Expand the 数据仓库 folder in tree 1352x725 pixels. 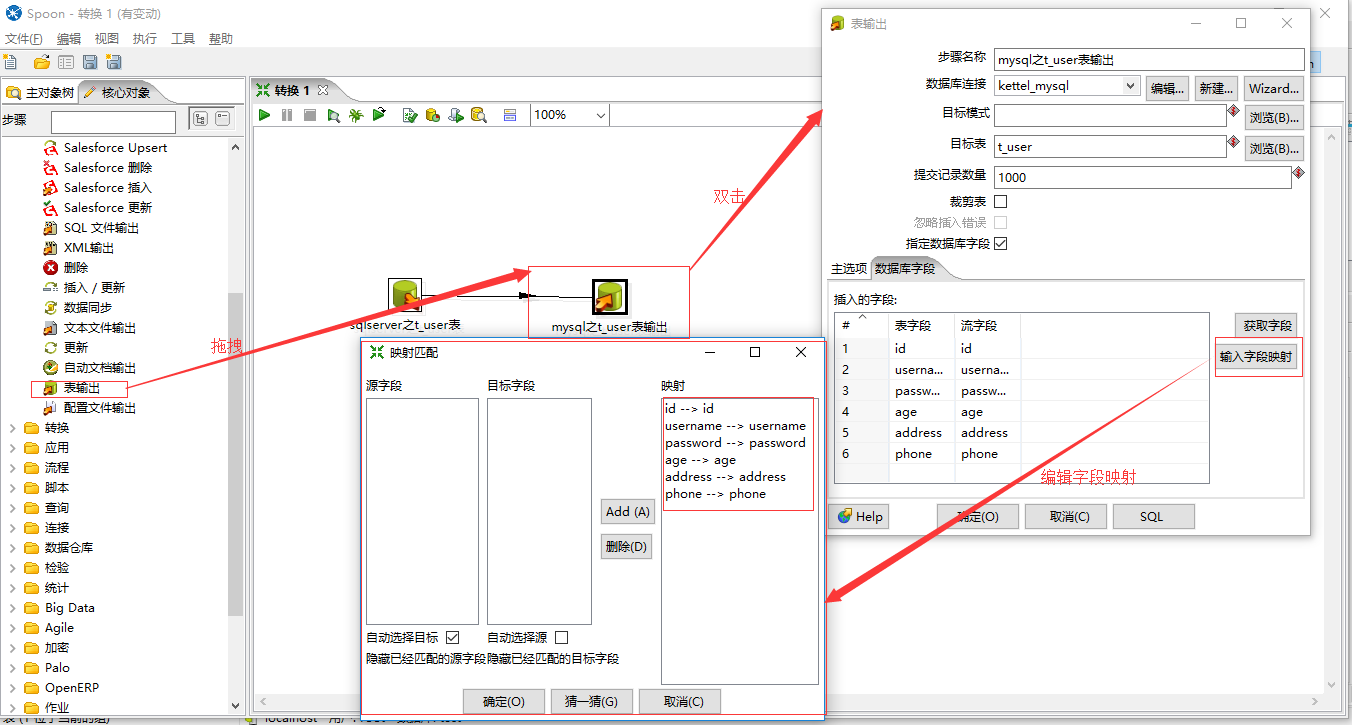click(x=13, y=548)
